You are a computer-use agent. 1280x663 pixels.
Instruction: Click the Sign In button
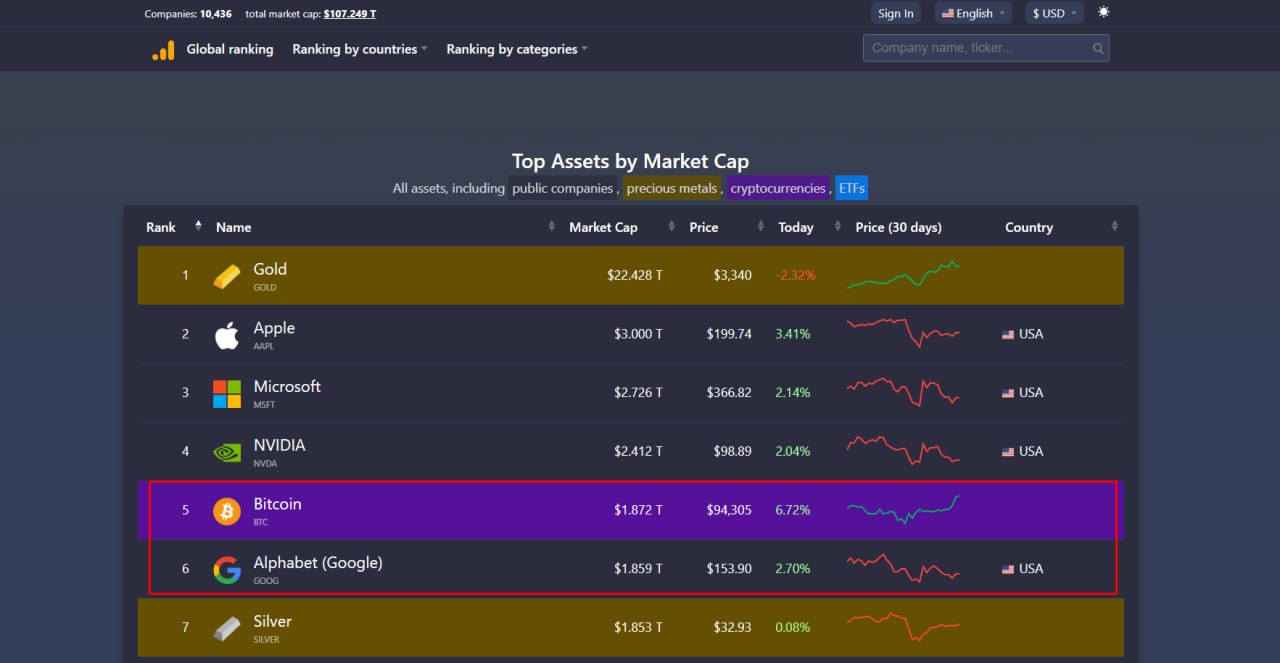[x=895, y=13]
